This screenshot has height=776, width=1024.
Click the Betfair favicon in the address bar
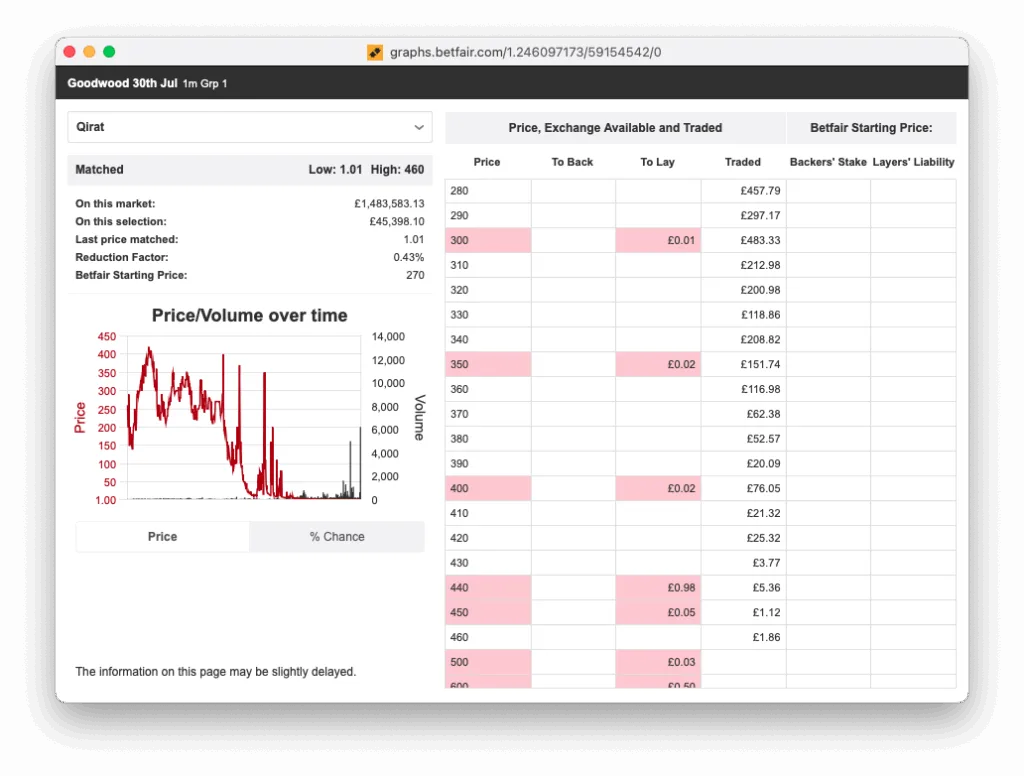tap(375, 52)
